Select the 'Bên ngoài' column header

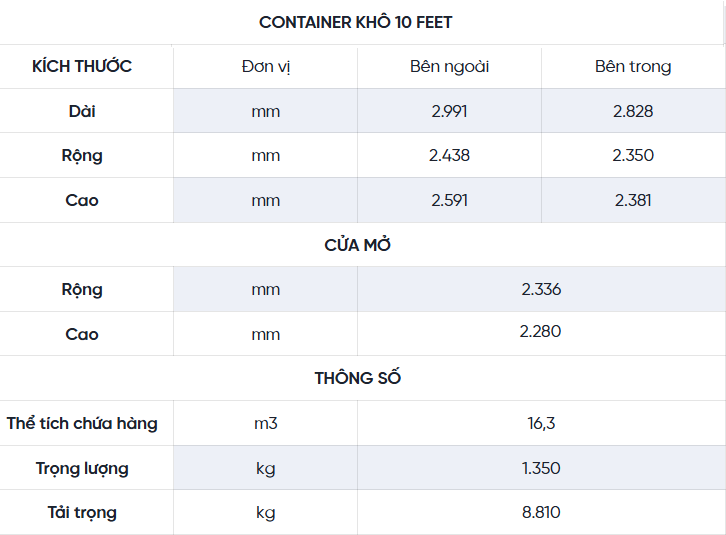point(449,67)
